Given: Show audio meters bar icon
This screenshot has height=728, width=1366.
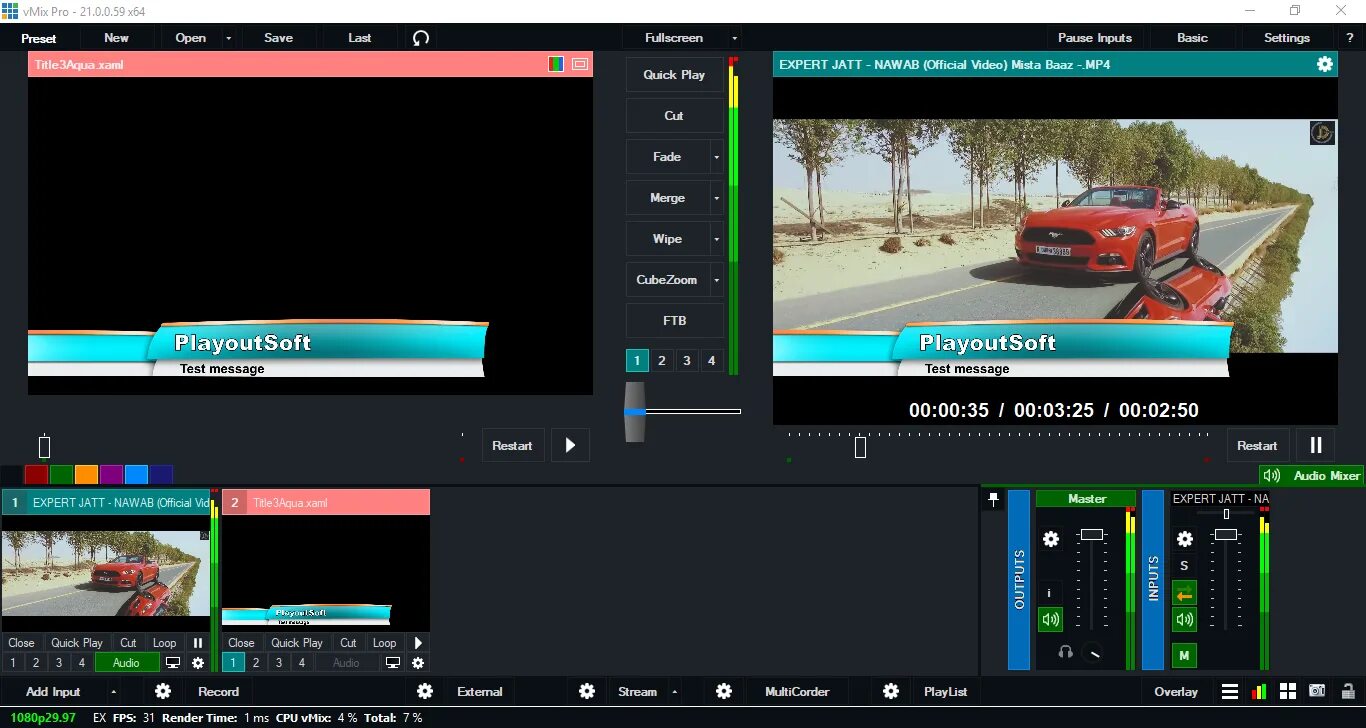Looking at the screenshot, I should pyautogui.click(x=1259, y=691).
